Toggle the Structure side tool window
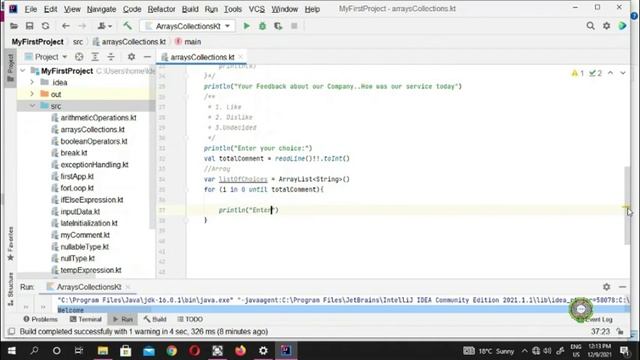Screen dimensions: 640x360 coord(10,289)
